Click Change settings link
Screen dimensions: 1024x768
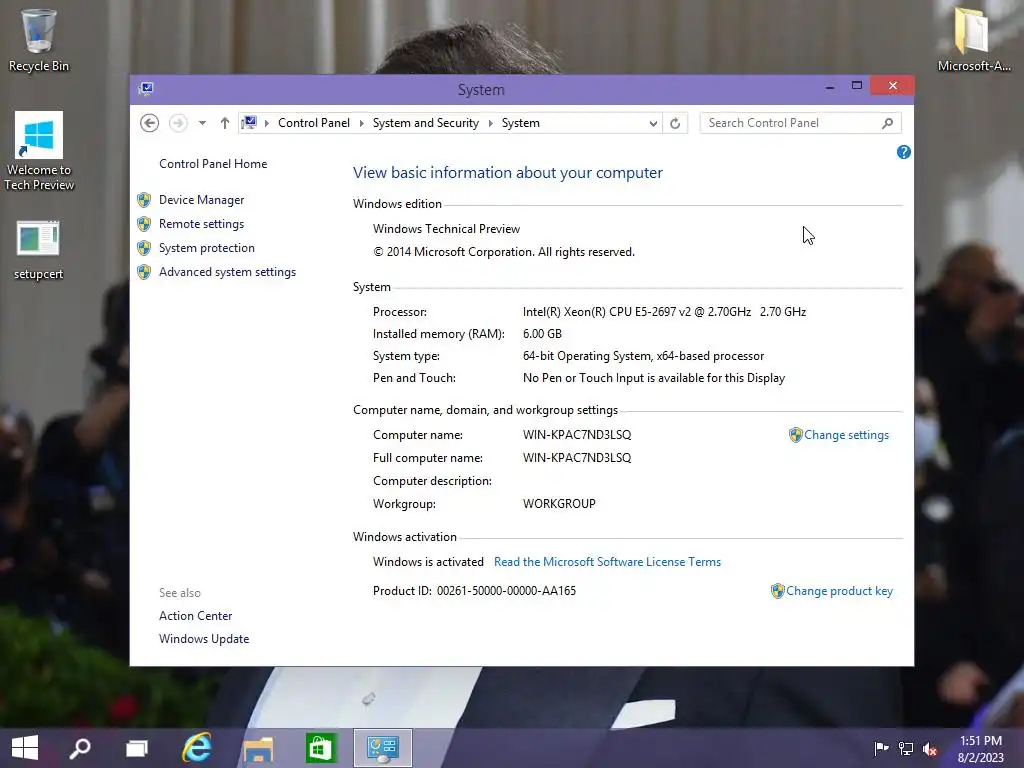tap(846, 435)
